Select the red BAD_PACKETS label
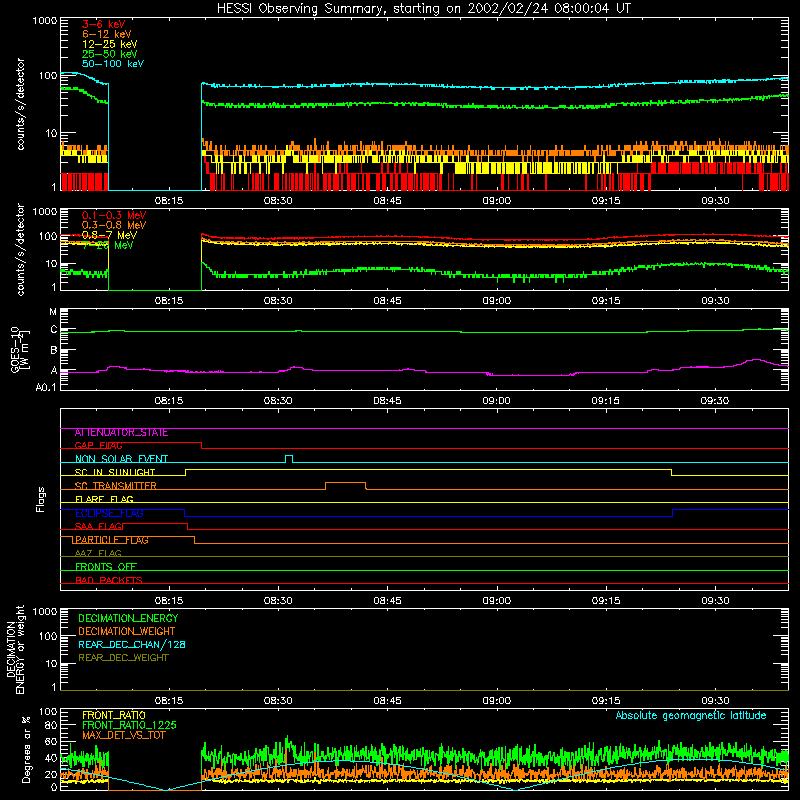Image resolution: width=800 pixels, height=800 pixels. point(109,581)
